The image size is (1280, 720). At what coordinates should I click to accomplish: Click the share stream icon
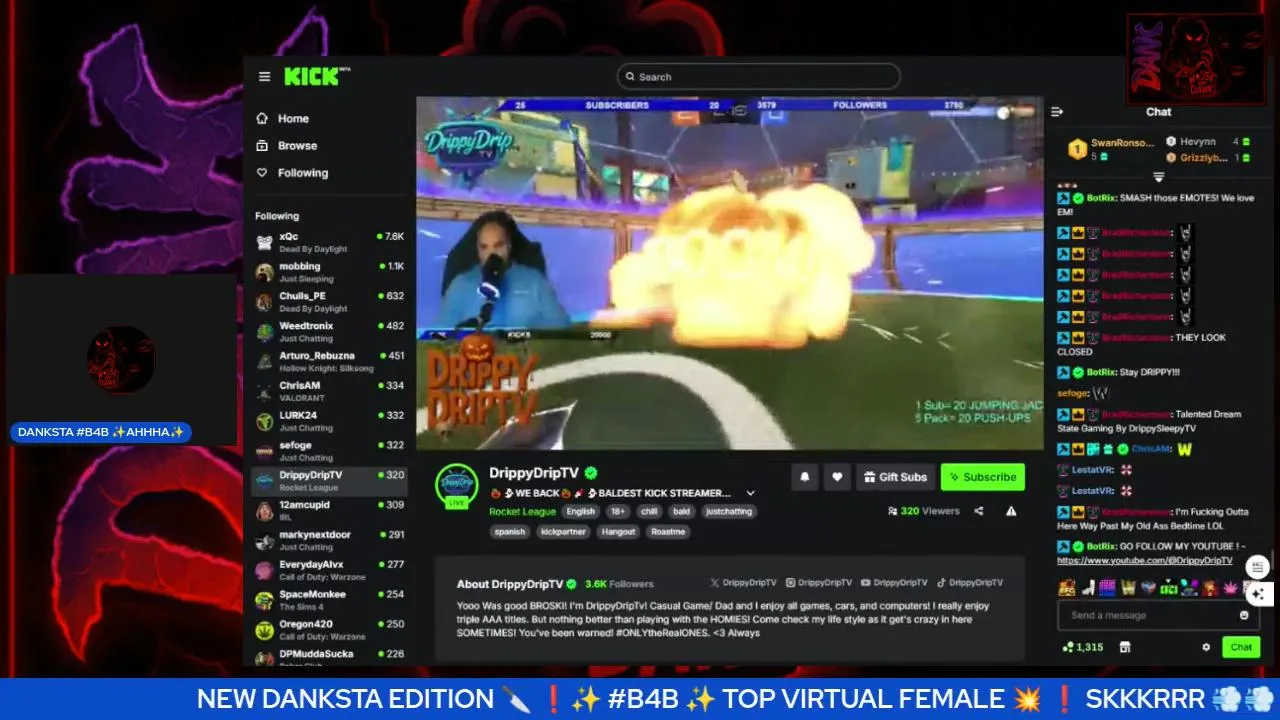click(979, 511)
